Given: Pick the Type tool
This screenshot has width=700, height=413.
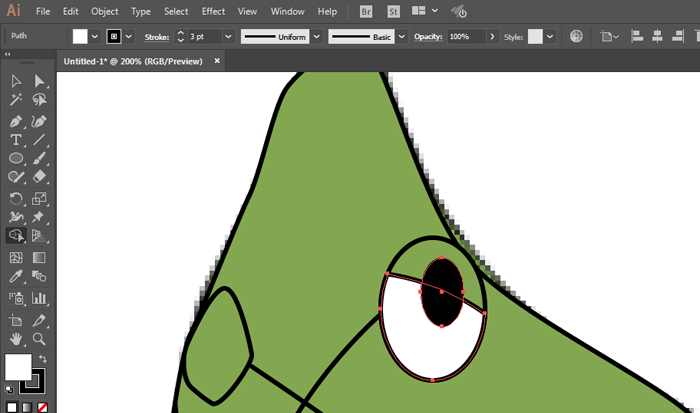Looking at the screenshot, I should click(x=16, y=139).
